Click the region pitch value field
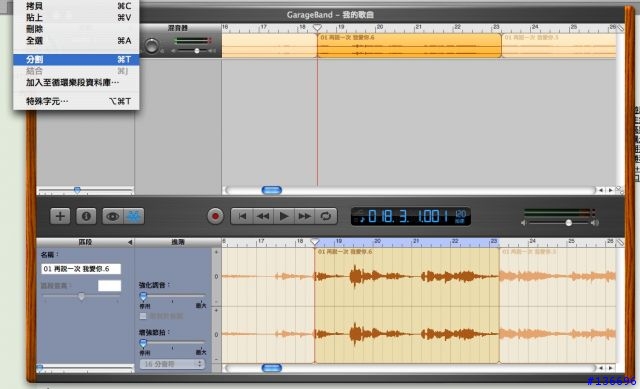Screen dimensions: 640x389 109,286
